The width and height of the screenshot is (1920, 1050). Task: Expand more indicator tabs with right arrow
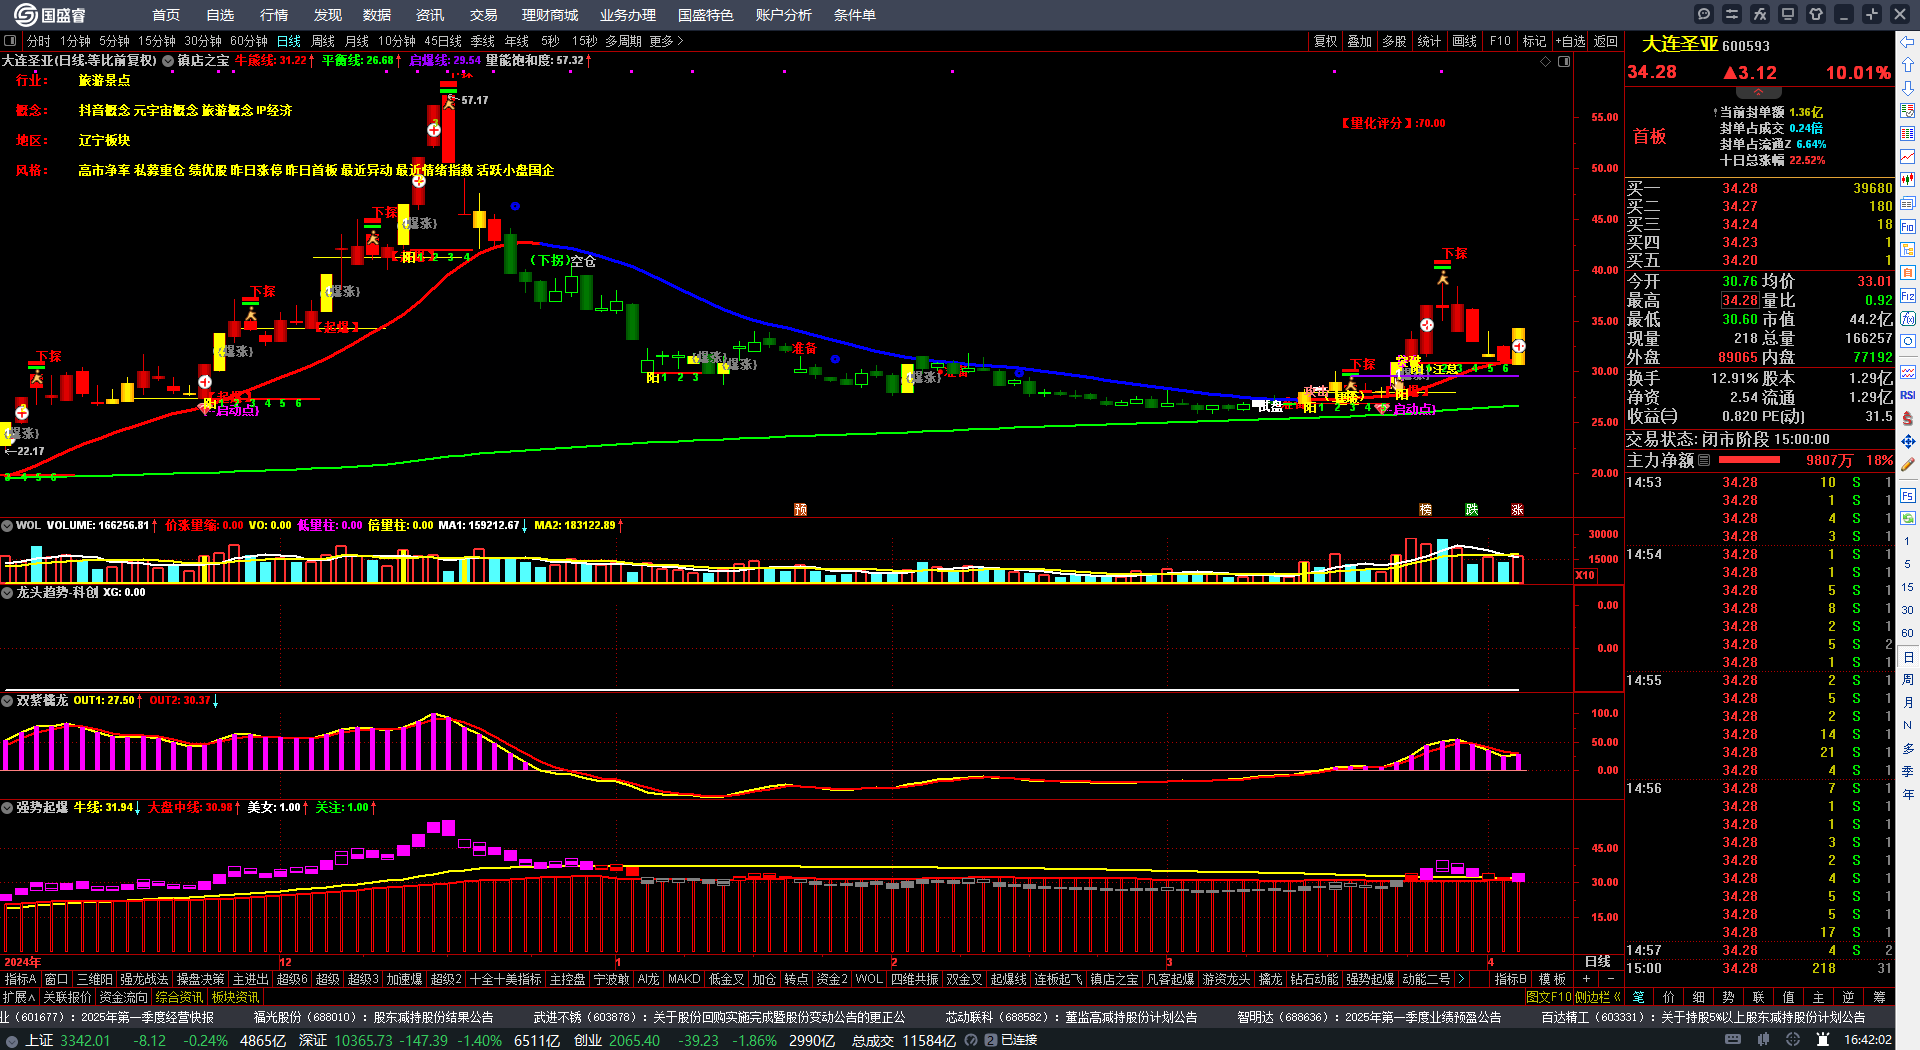1461,979
